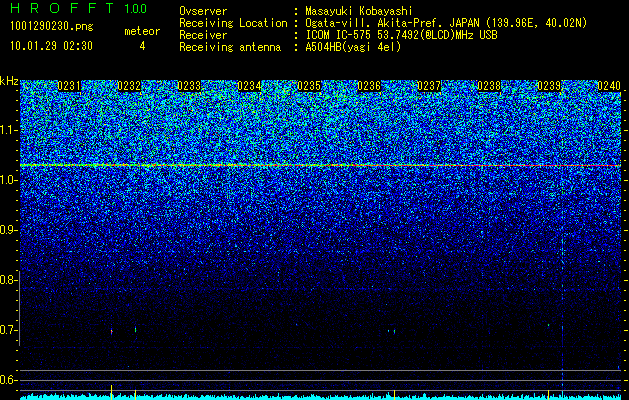
Task: Click the Receiver field label
Action: click(x=203, y=35)
